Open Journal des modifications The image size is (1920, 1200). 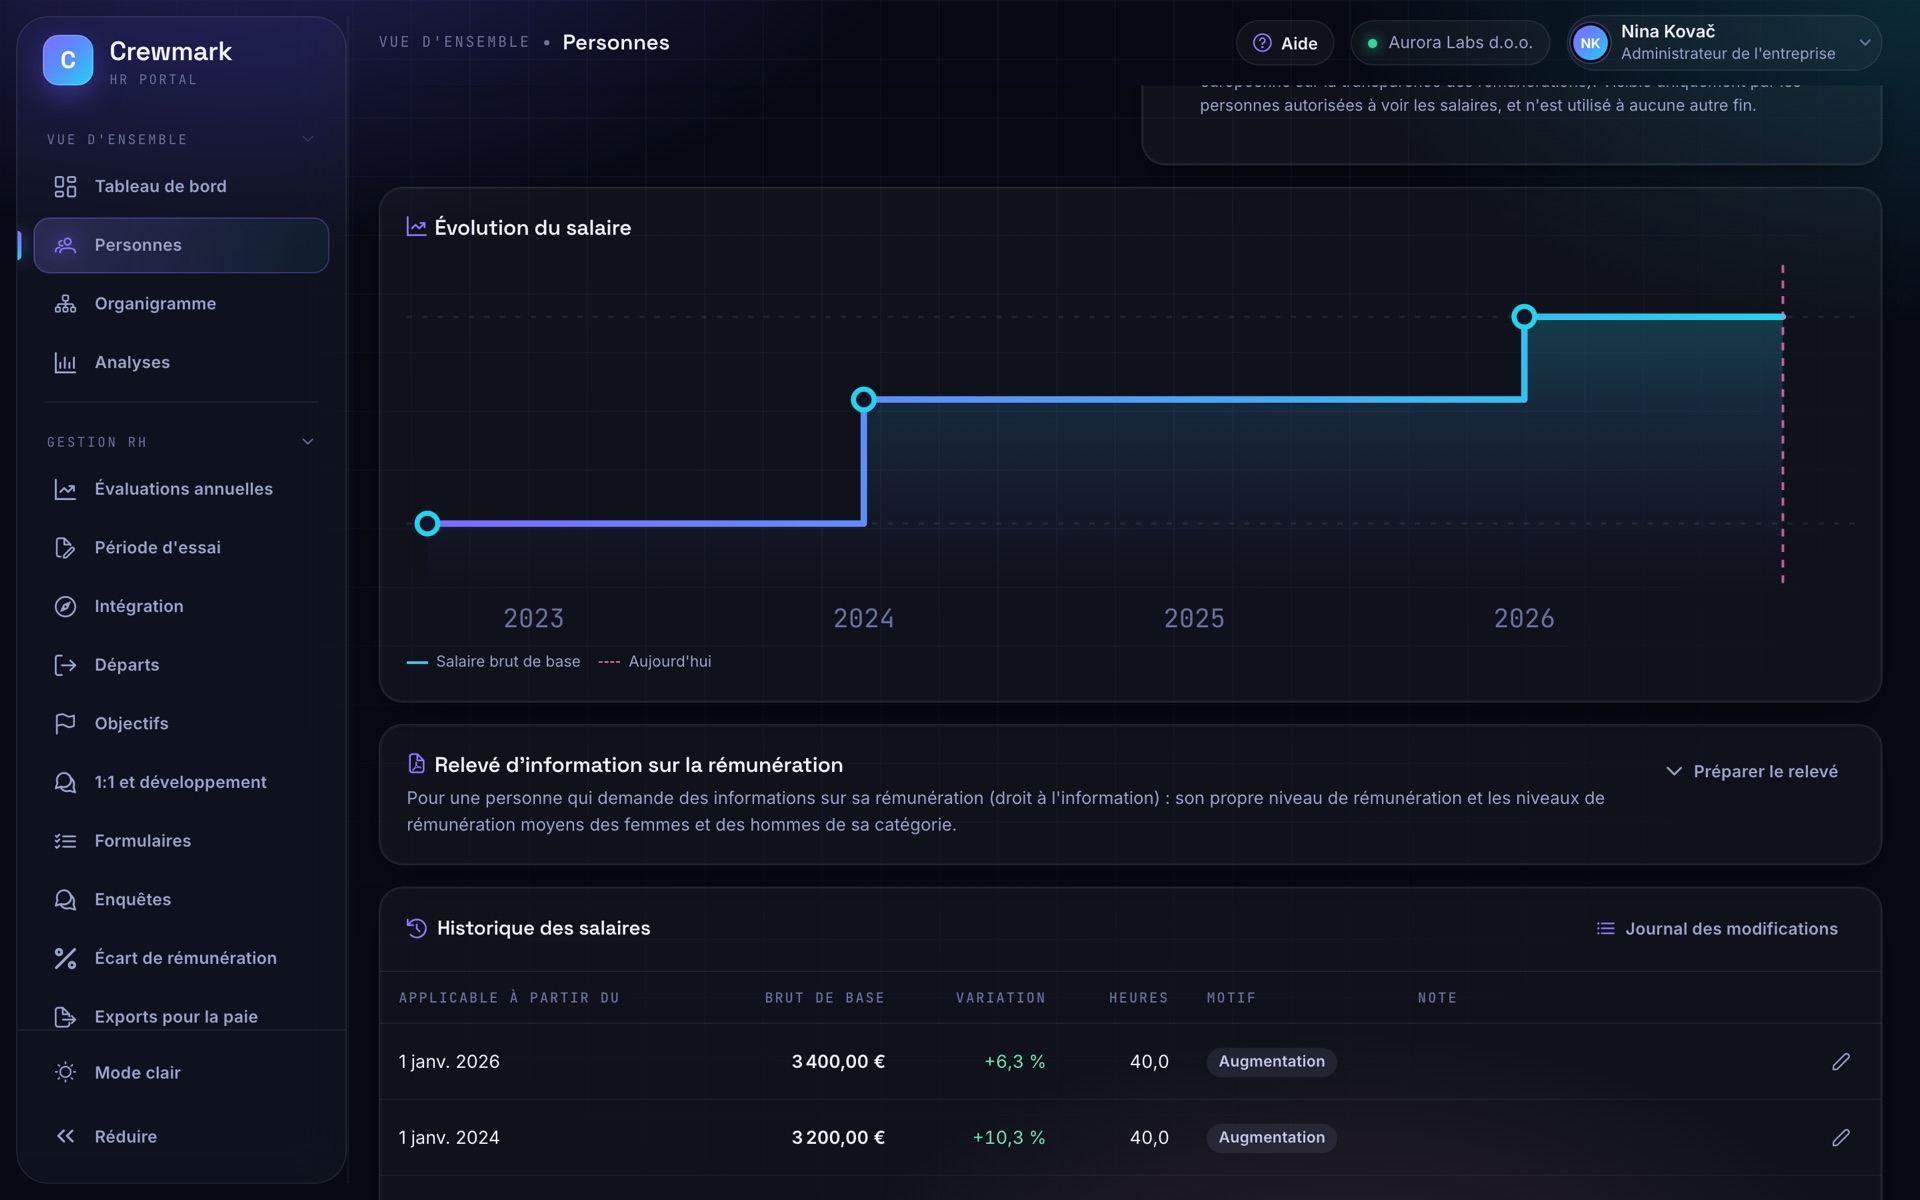[x=1717, y=928]
